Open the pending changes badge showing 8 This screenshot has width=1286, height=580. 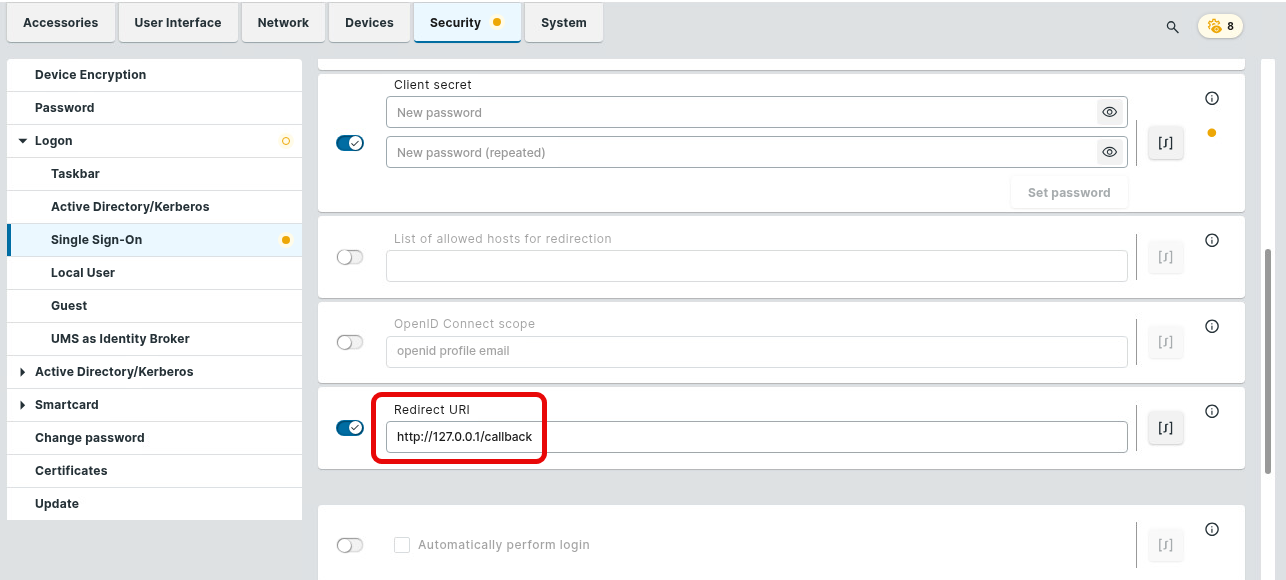(1220, 26)
